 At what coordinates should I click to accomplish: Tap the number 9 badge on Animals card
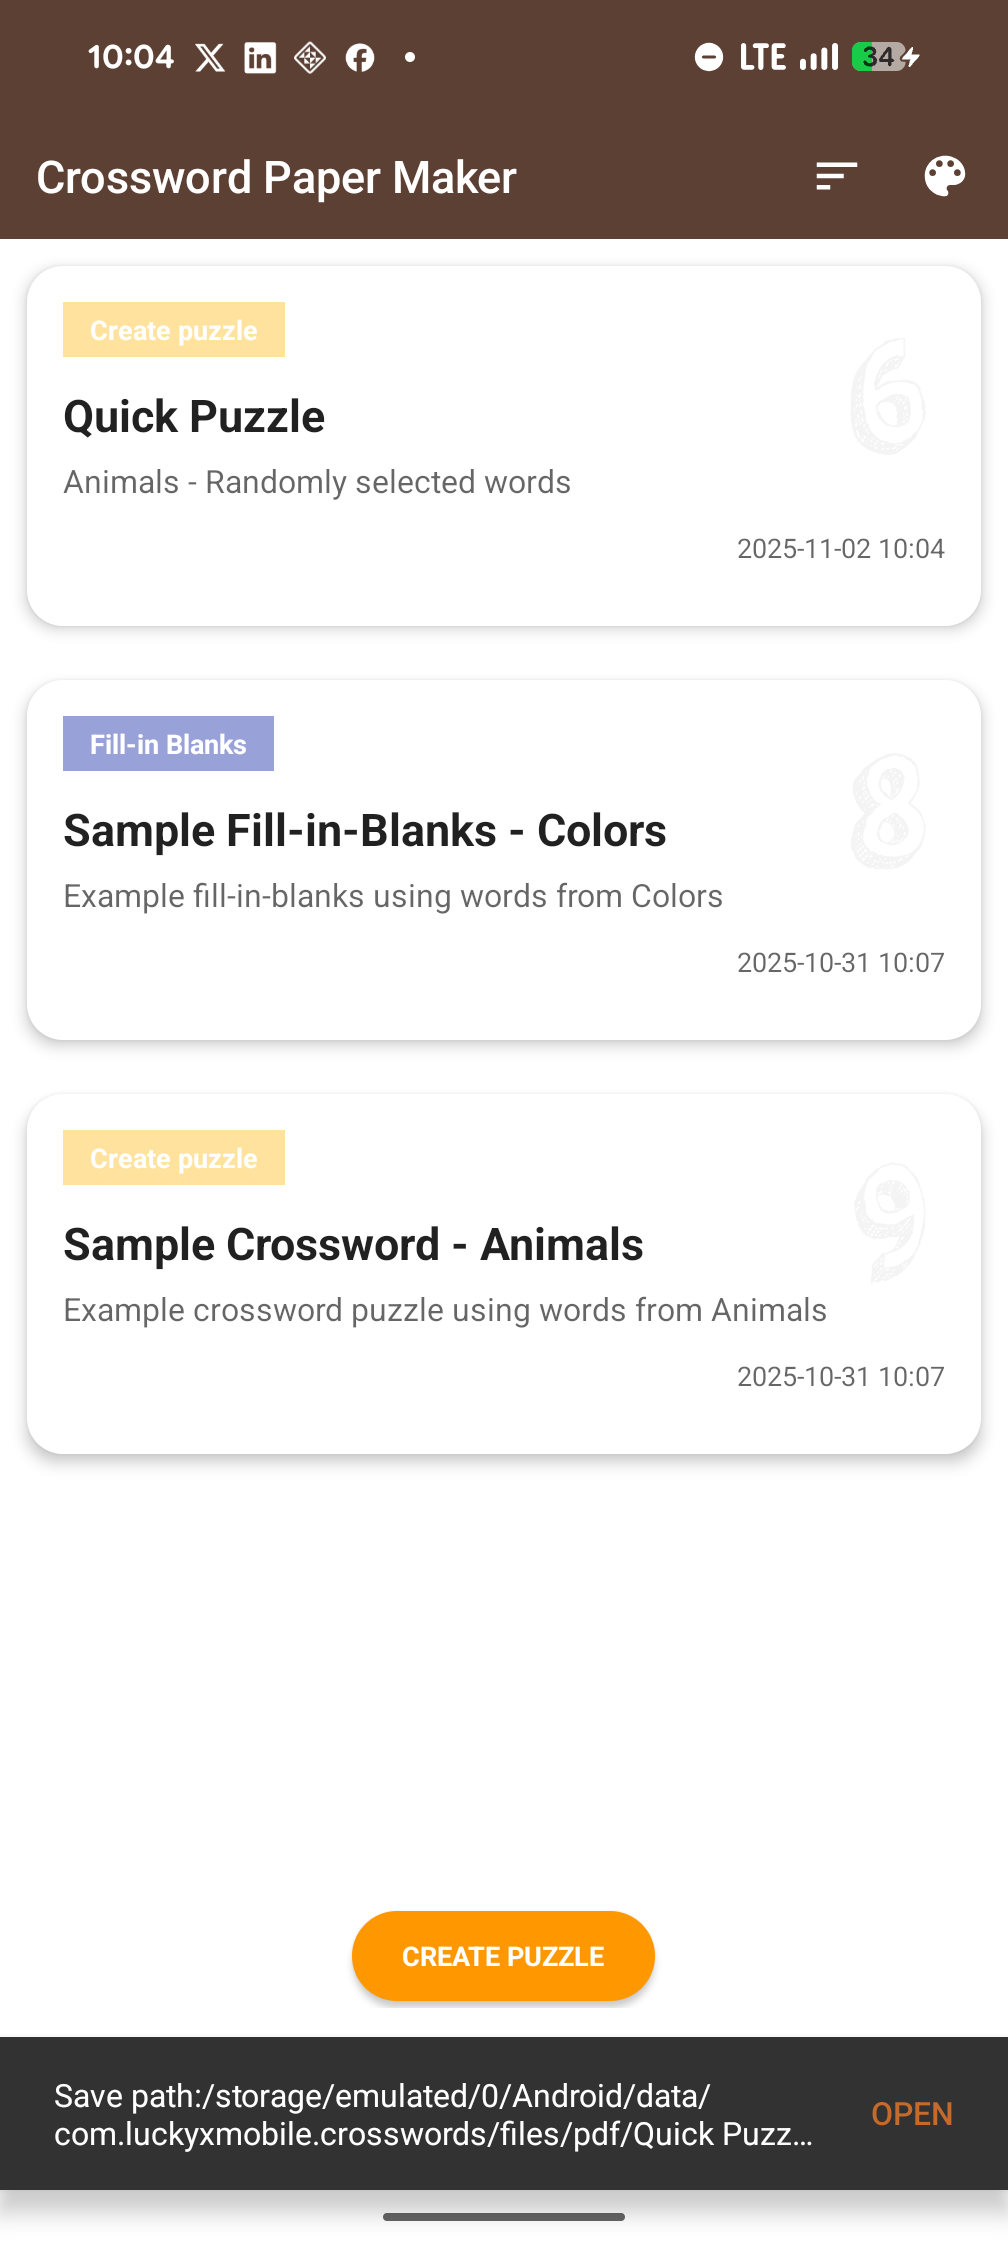[889, 1223]
